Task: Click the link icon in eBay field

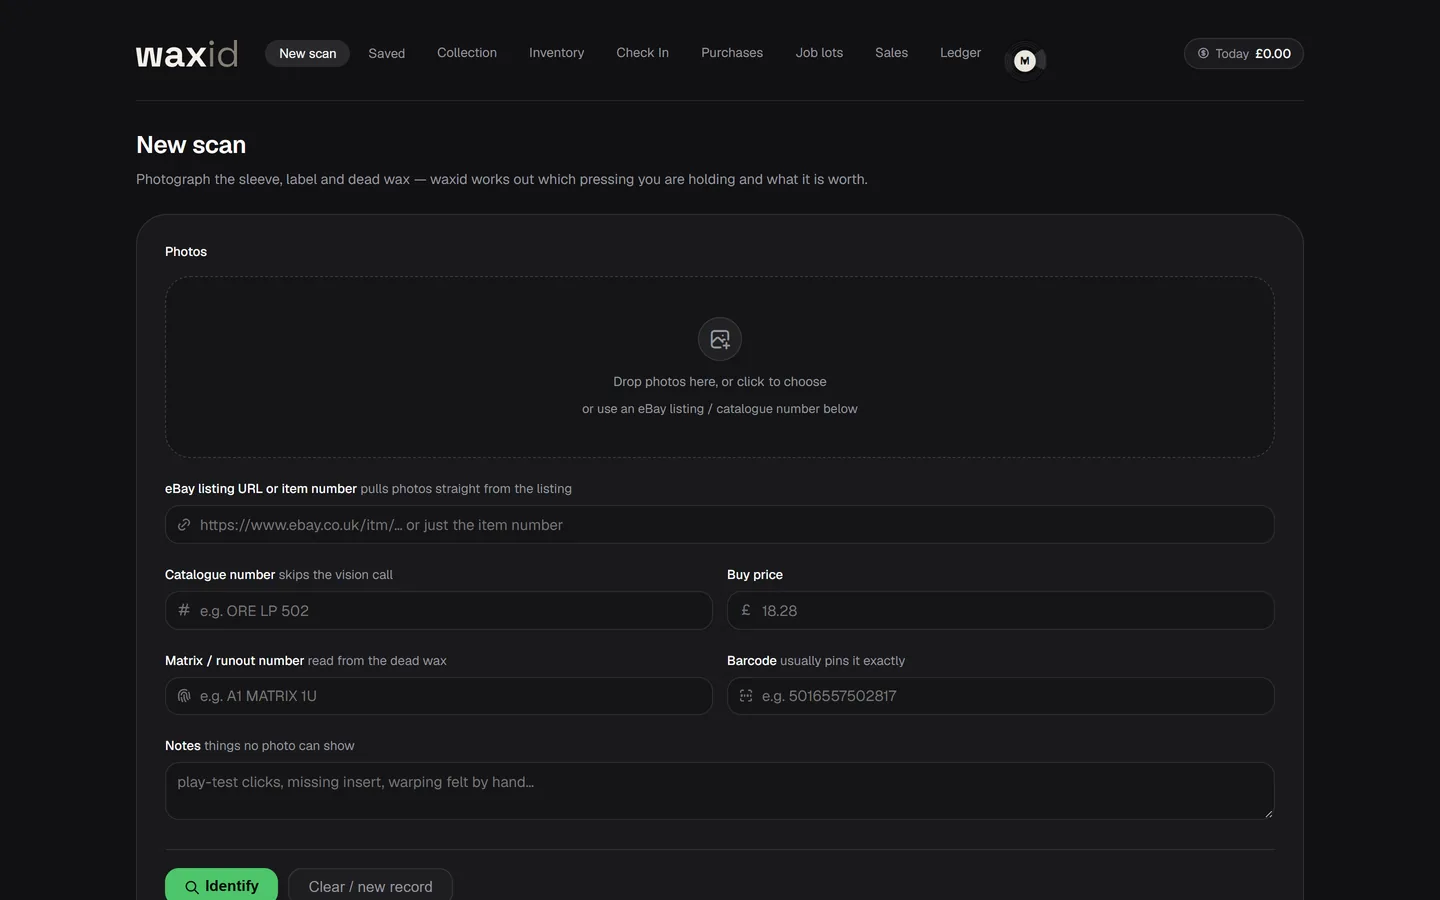Action: (x=184, y=525)
